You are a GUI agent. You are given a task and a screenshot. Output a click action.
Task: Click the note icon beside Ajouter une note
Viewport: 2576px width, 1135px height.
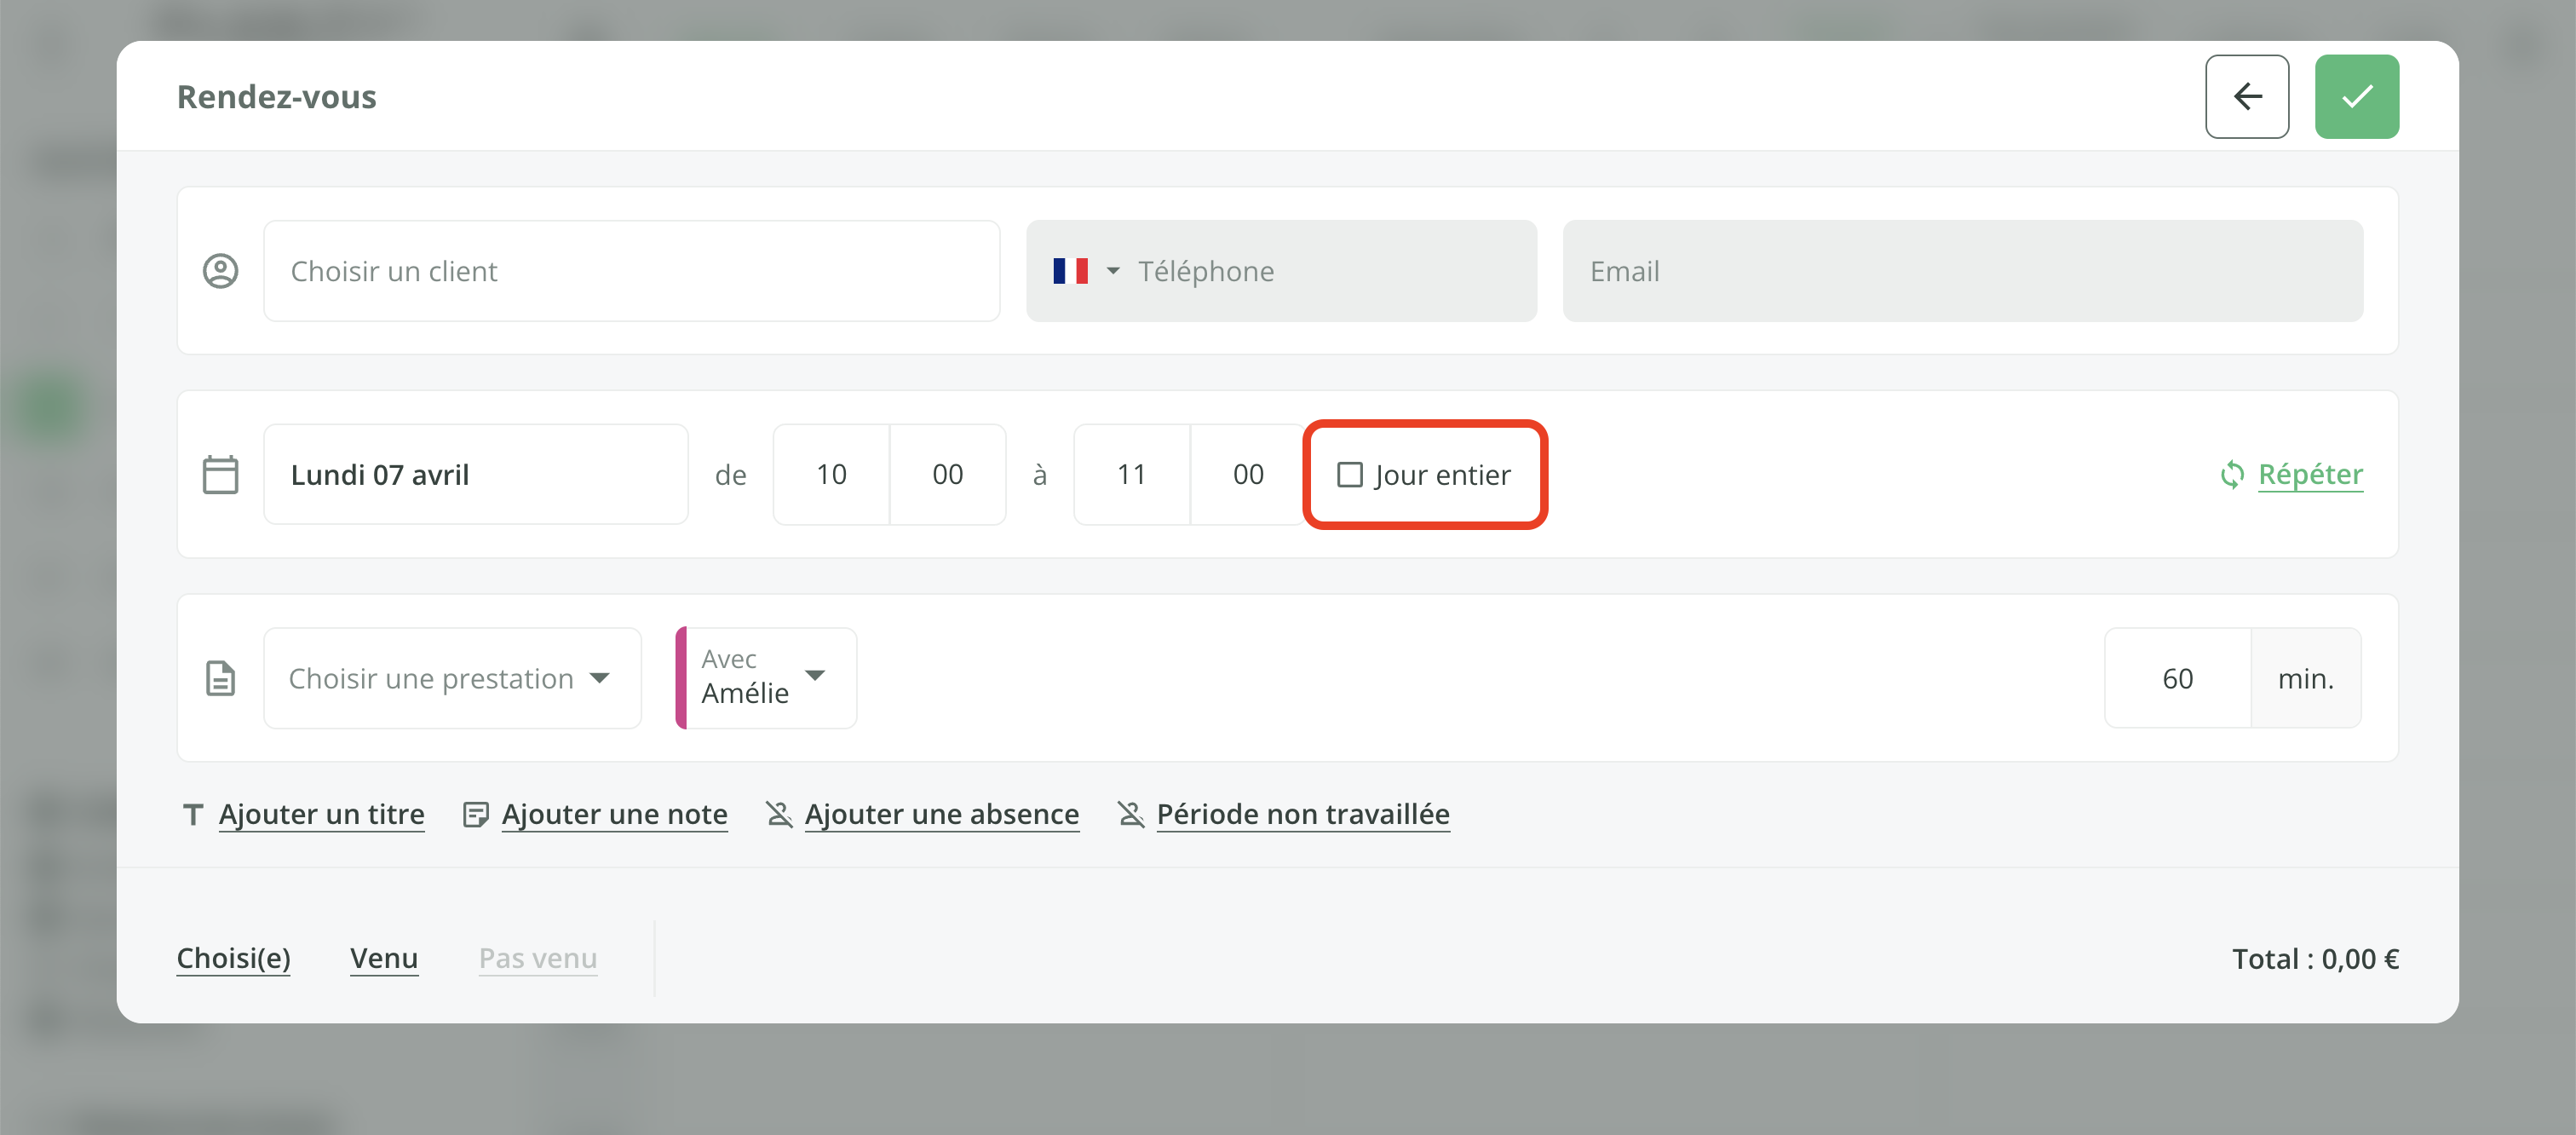(x=475, y=813)
